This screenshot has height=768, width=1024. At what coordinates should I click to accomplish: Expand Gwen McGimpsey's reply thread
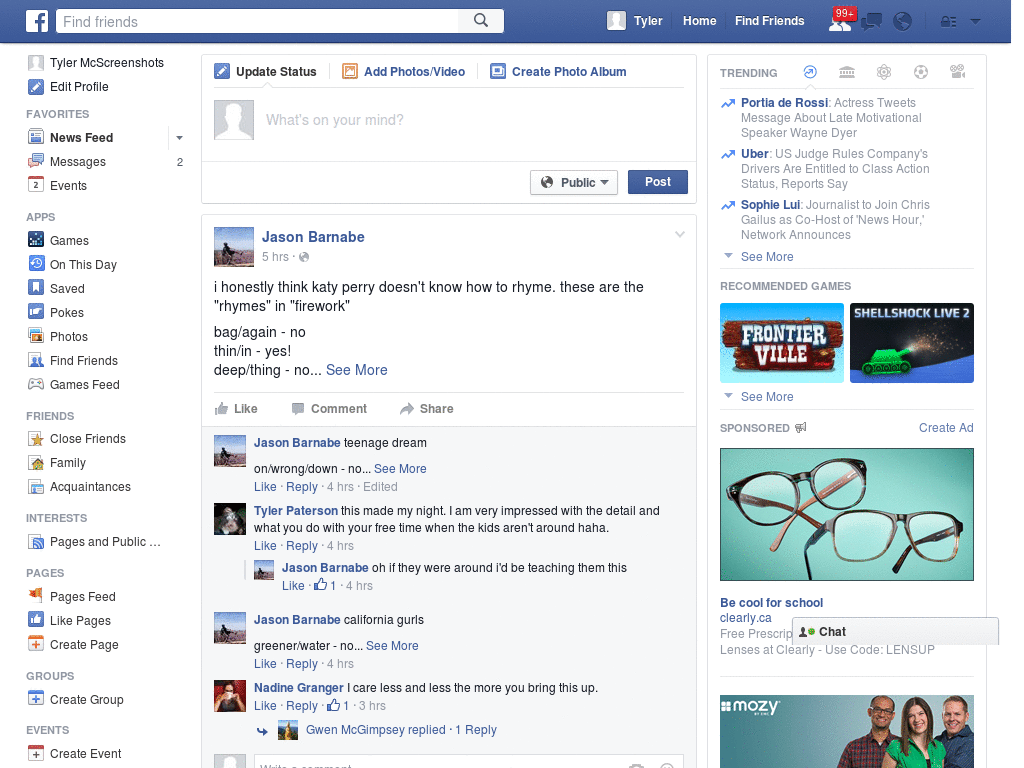[x=401, y=729]
